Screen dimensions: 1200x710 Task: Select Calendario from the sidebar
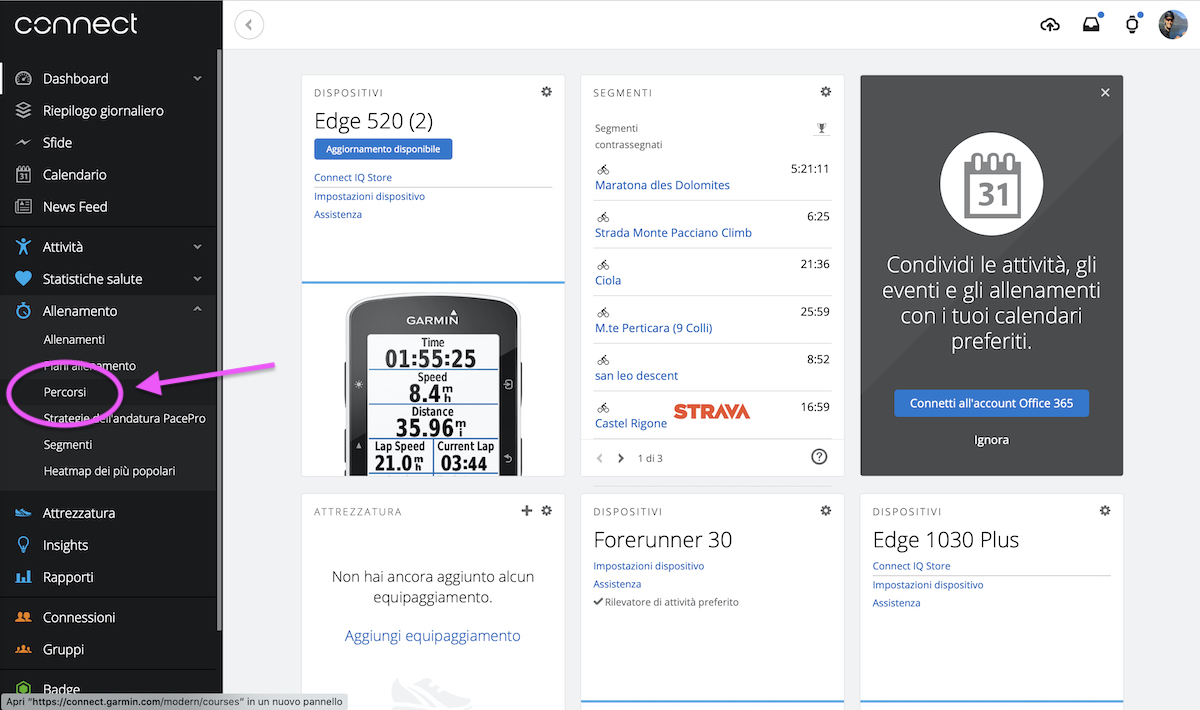tap(74, 175)
